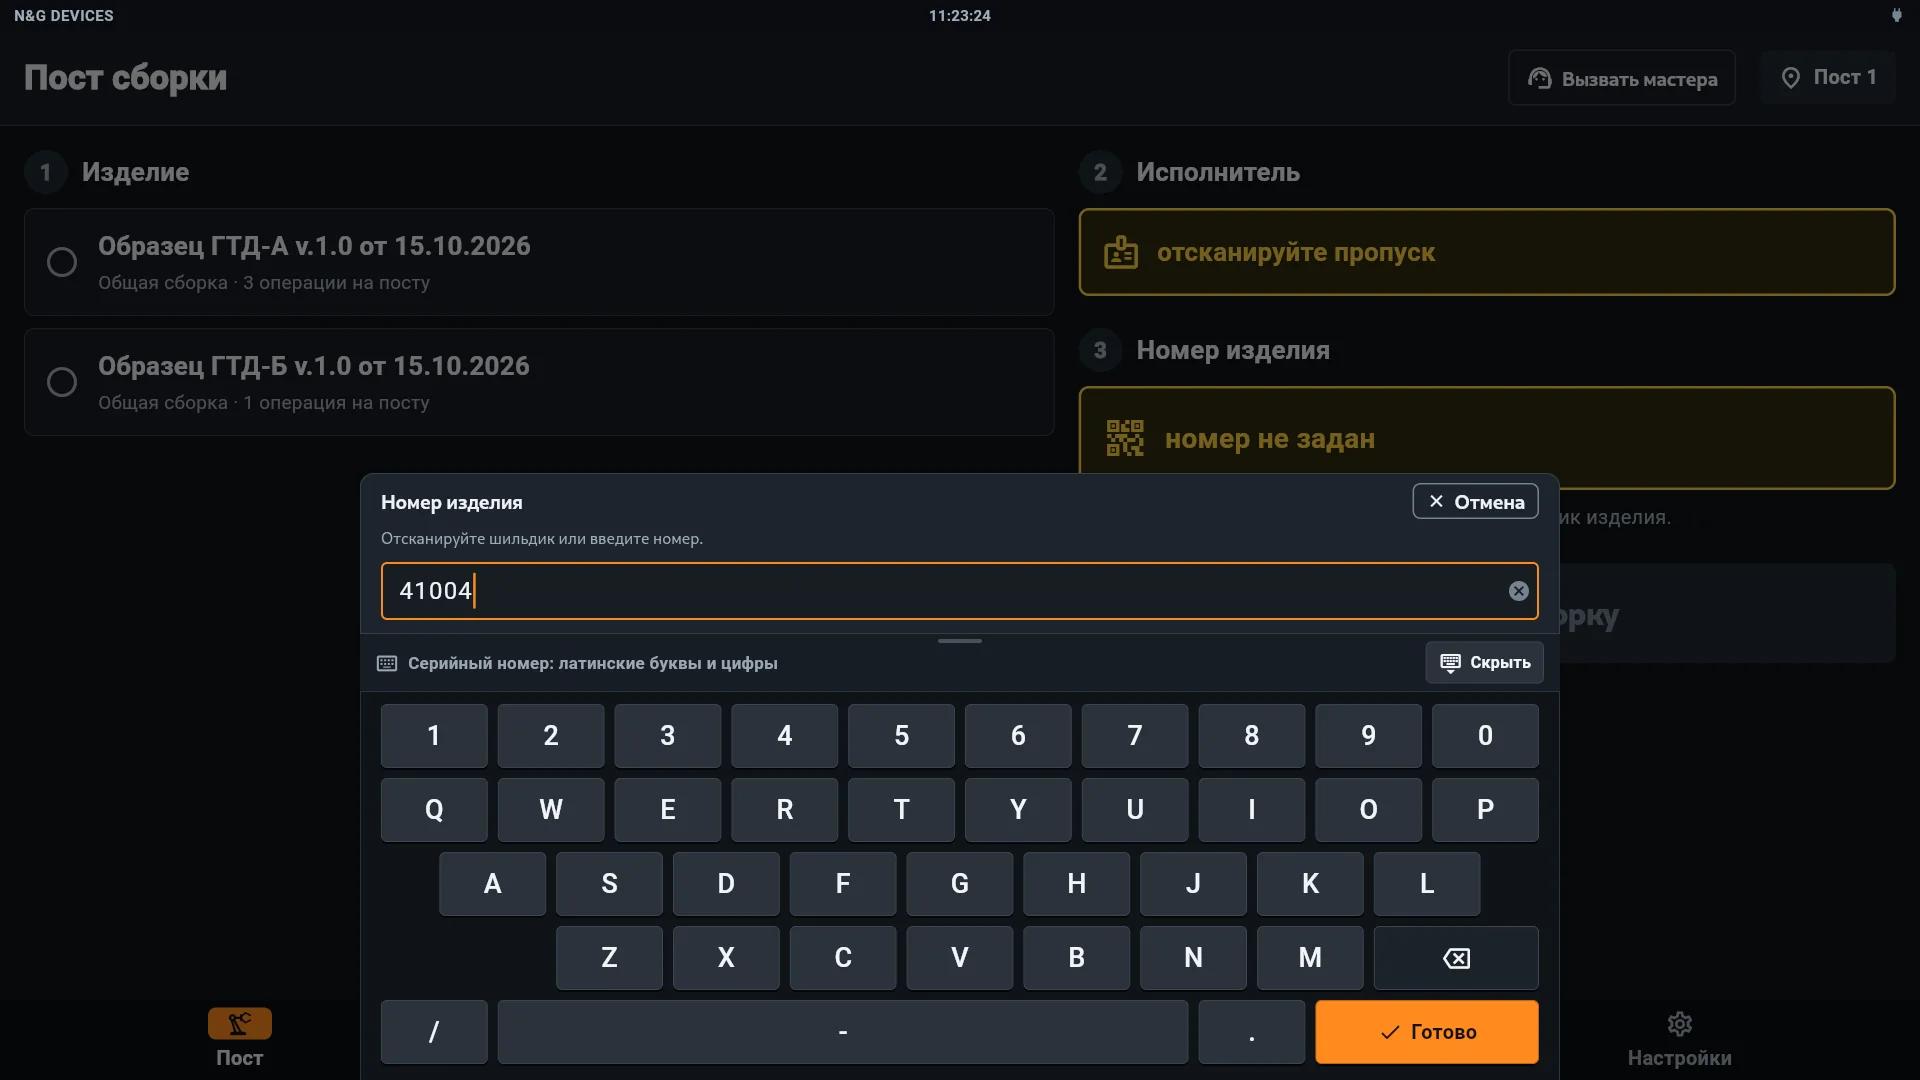
Task: Tap the backspace key on the keyboard
Action: [x=1456, y=958]
